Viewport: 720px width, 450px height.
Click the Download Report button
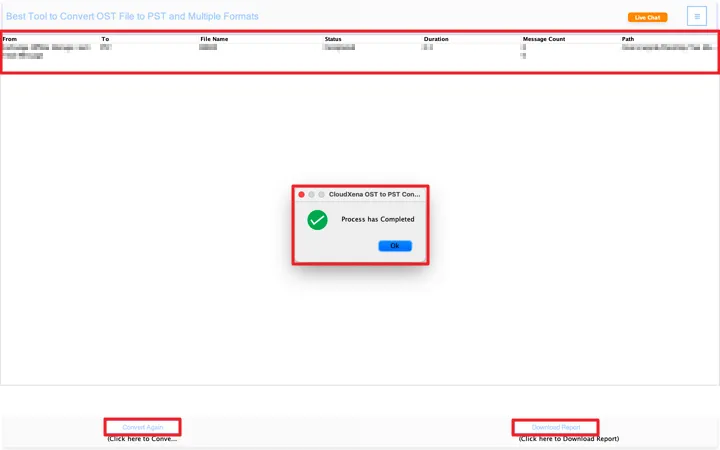[556, 427]
